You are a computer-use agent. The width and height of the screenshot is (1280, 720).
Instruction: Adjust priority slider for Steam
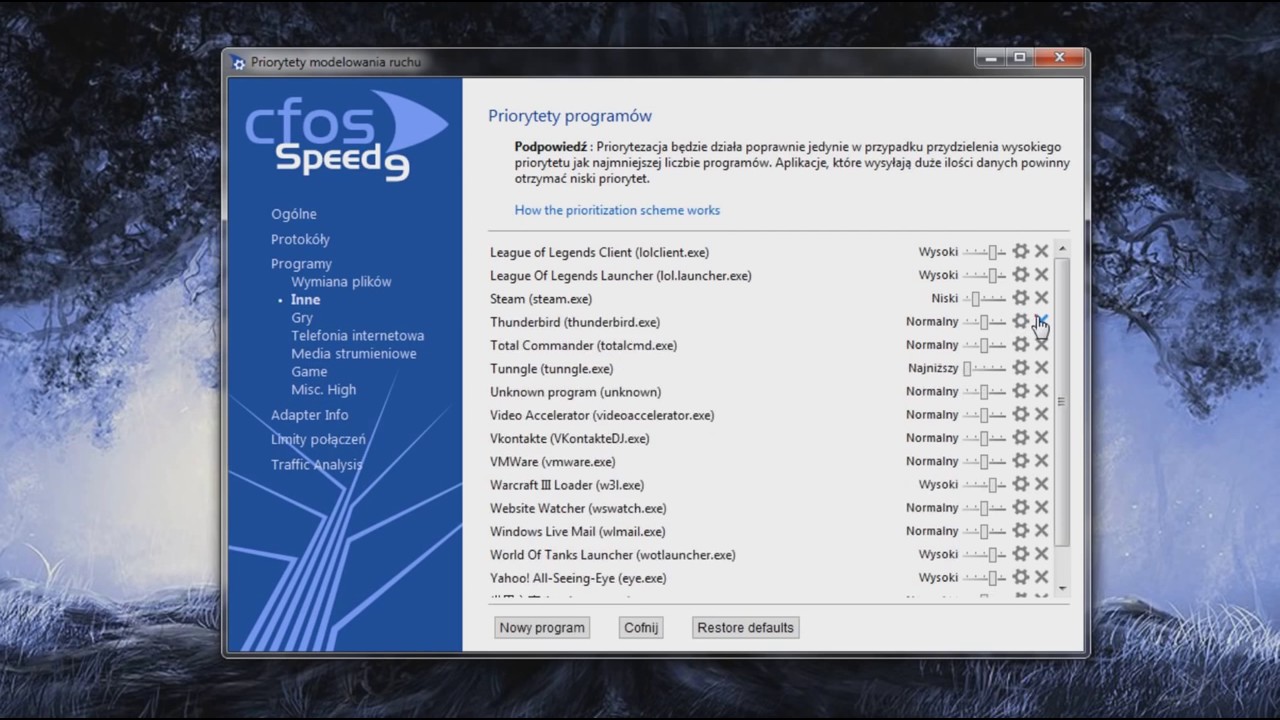click(985, 298)
